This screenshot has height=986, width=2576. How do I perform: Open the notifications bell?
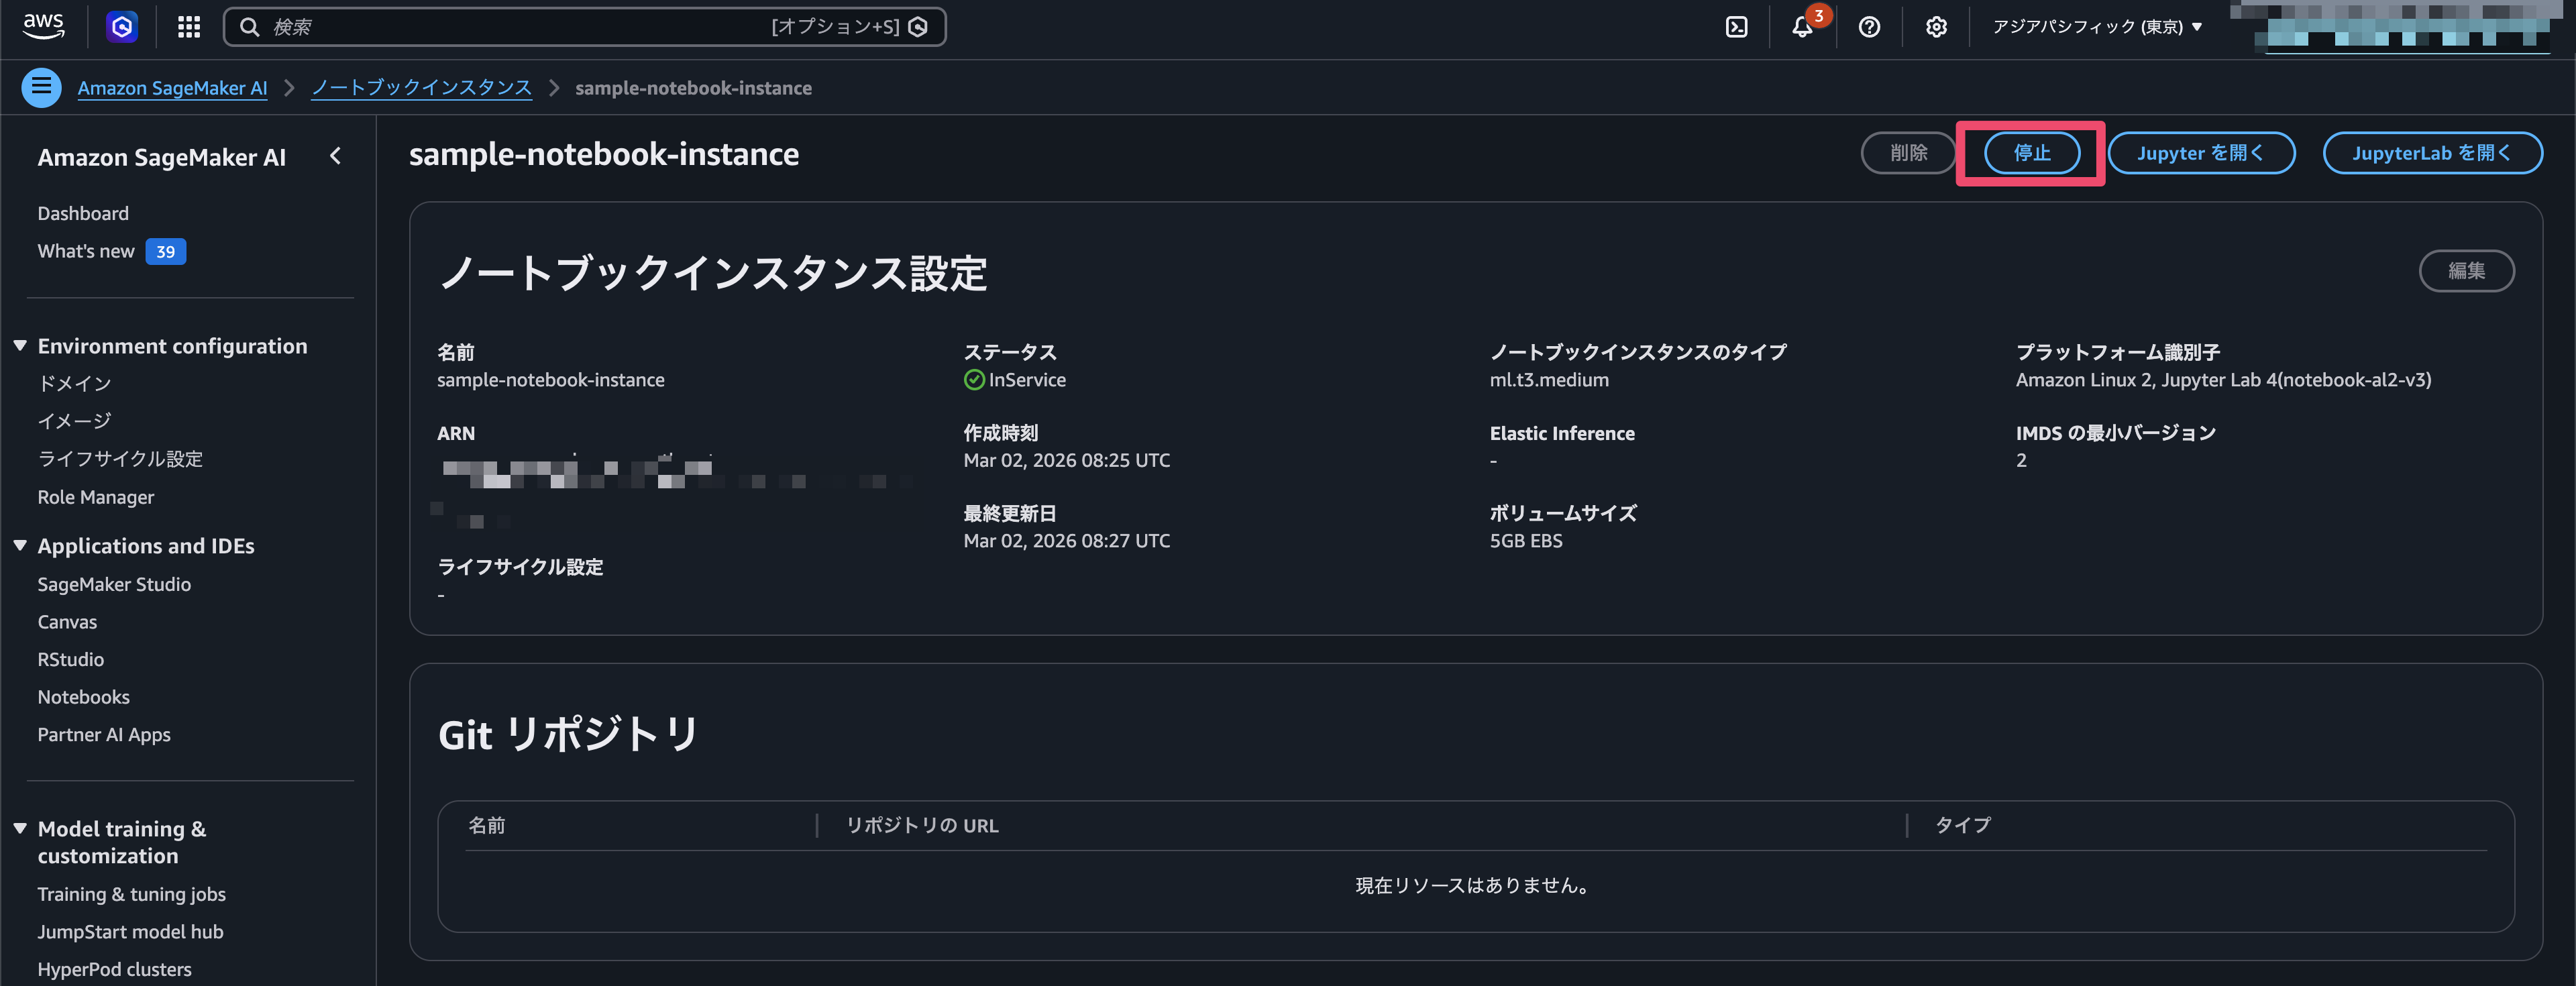[1803, 27]
